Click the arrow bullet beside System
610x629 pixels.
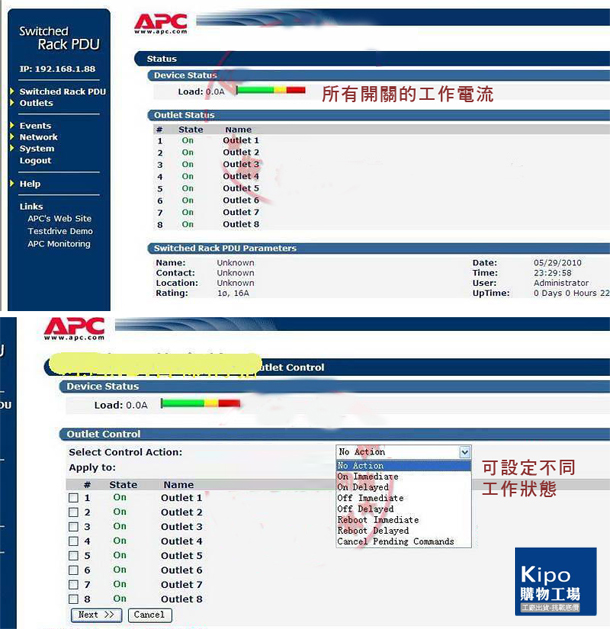[10, 149]
